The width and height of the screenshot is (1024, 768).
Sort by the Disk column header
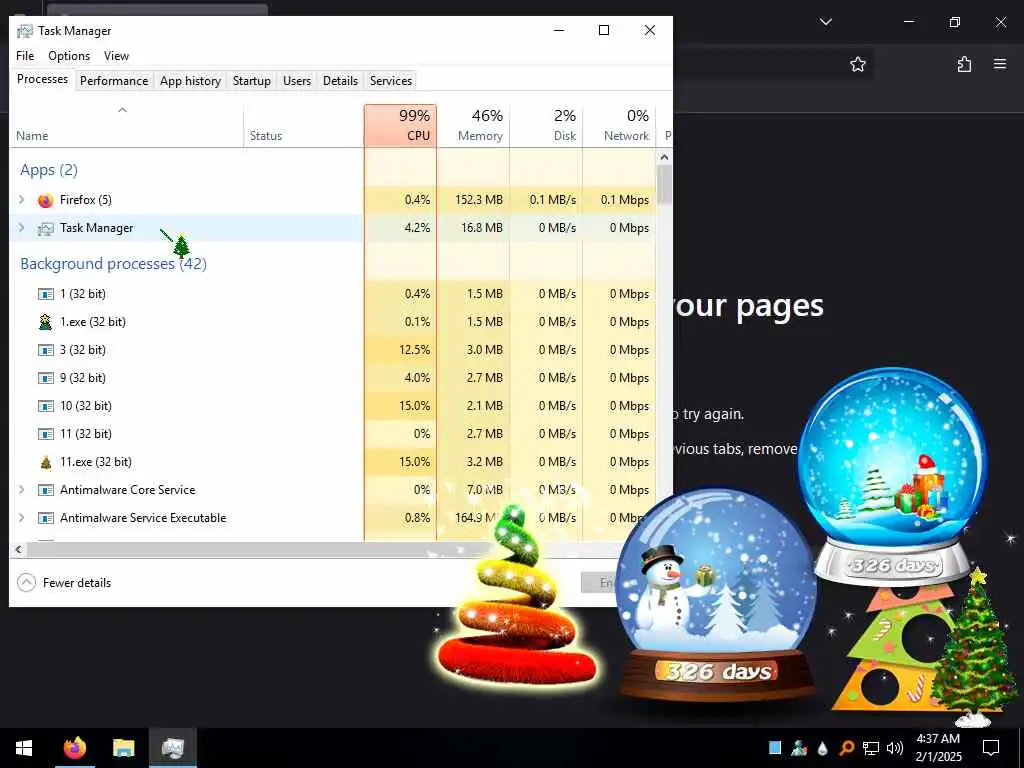coord(547,125)
